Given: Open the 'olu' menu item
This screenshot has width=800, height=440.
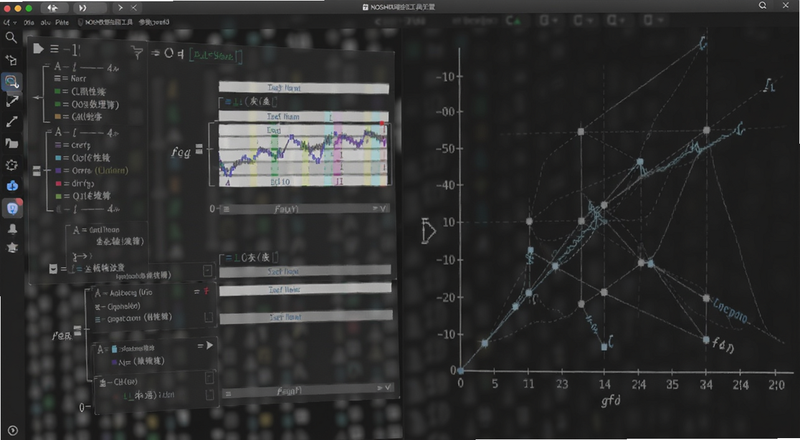Looking at the screenshot, I should [x=45, y=22].
